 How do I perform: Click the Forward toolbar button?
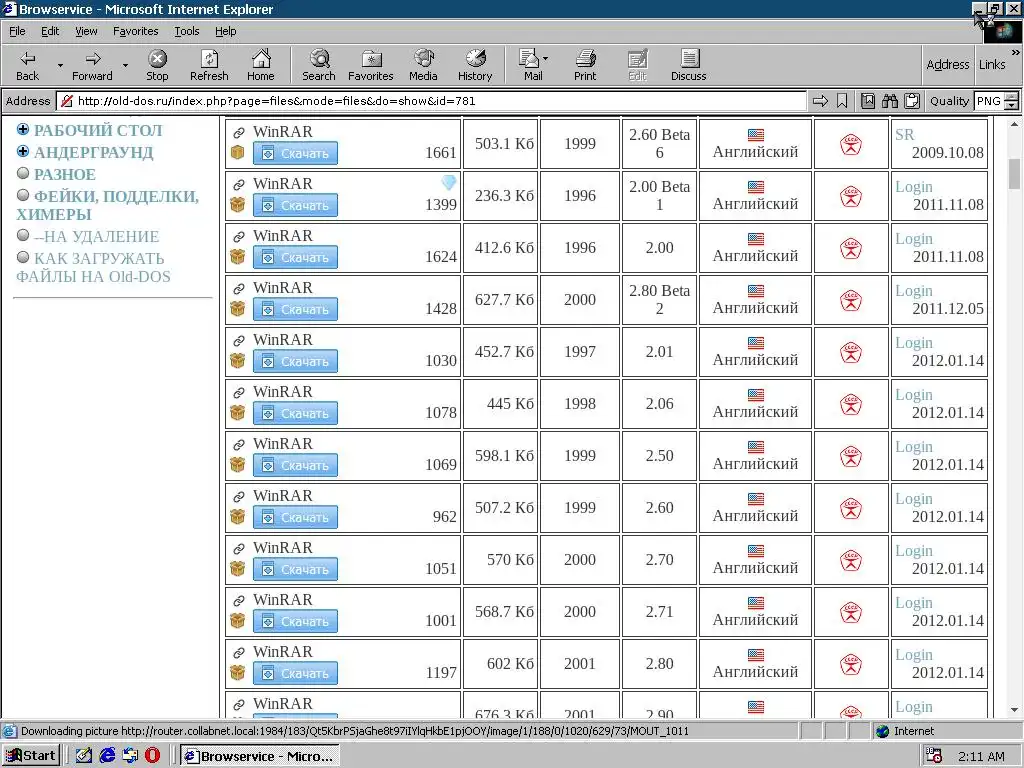[x=92, y=65]
